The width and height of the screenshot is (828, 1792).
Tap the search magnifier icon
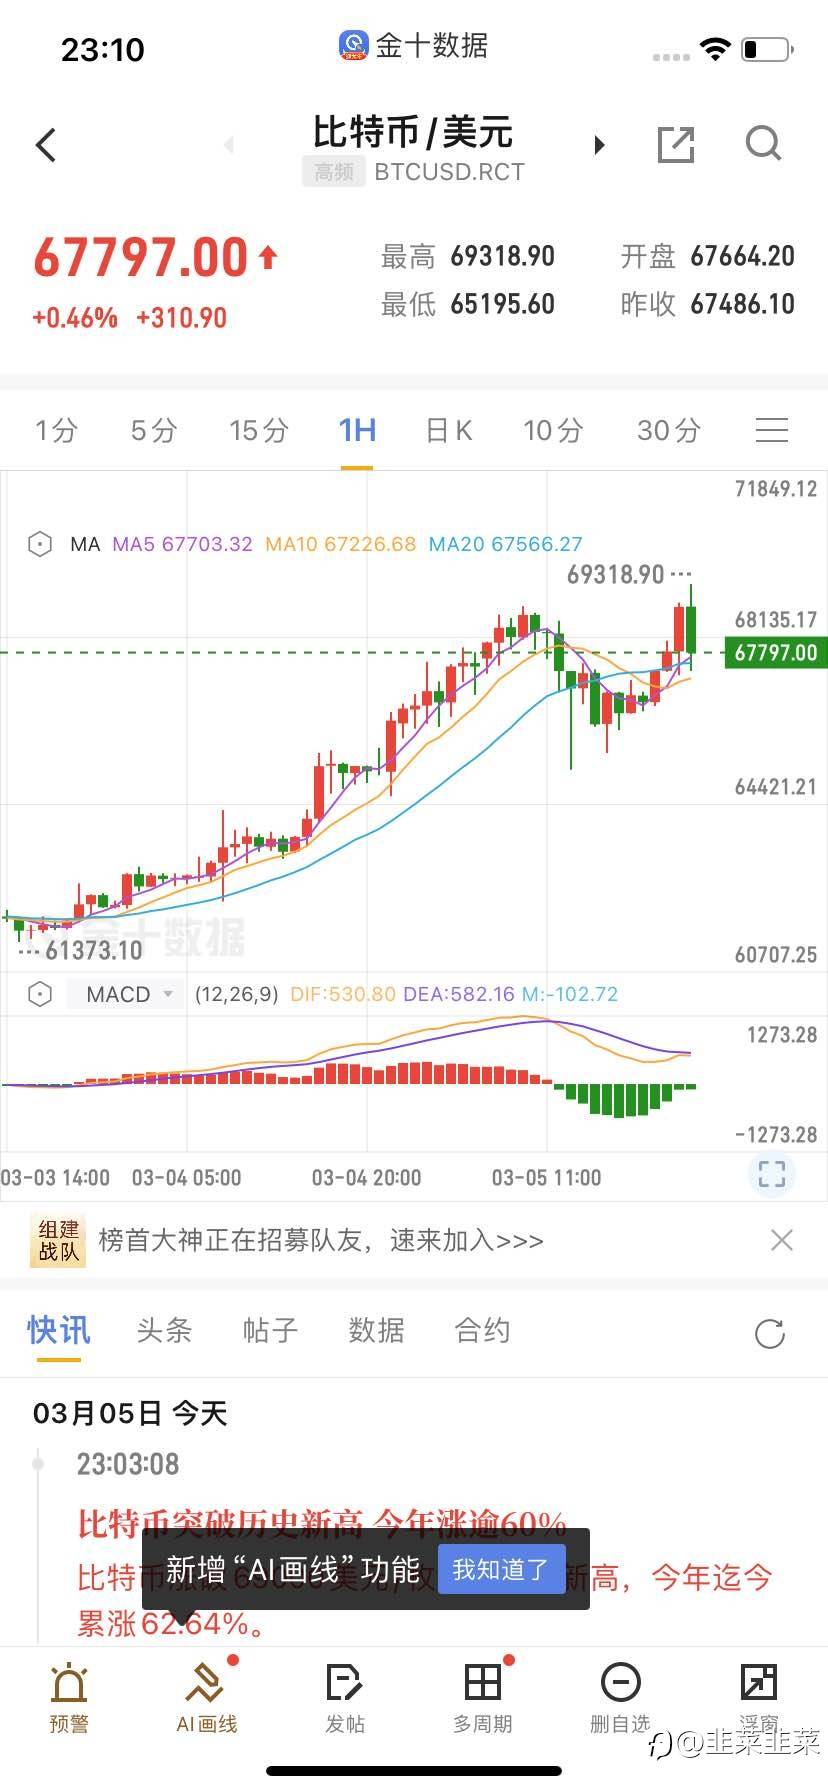tap(763, 144)
